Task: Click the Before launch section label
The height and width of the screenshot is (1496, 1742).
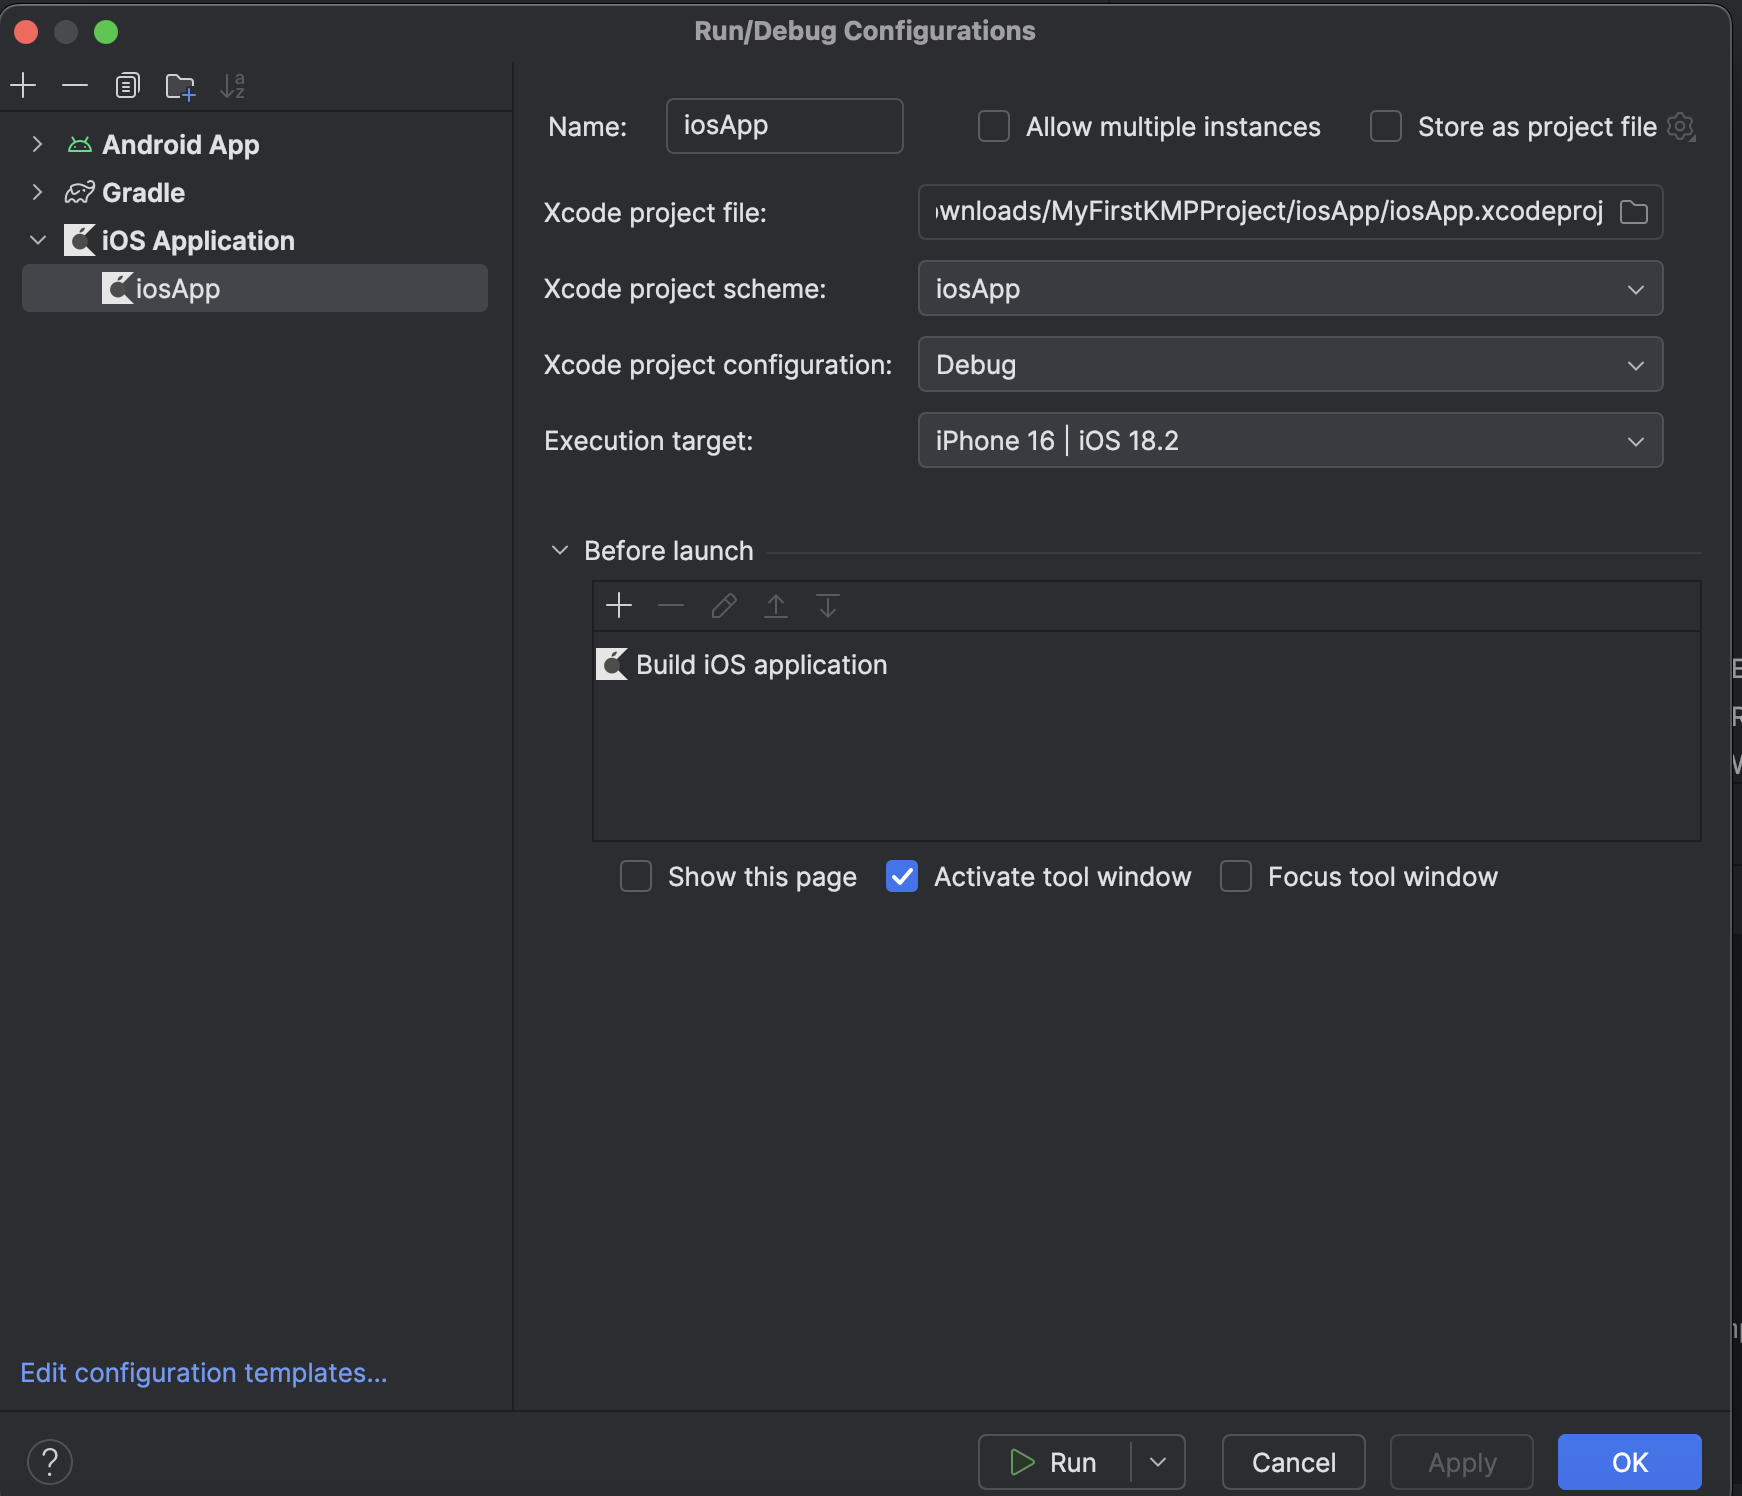Action: (669, 551)
